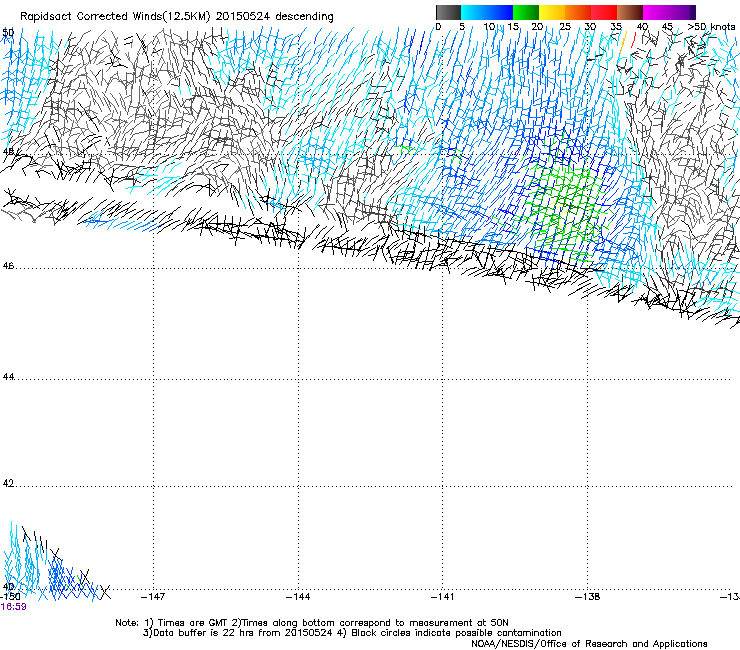Click the orange 25-30 knots legend swatch
Screen dimensions: 740x650
click(x=578, y=12)
